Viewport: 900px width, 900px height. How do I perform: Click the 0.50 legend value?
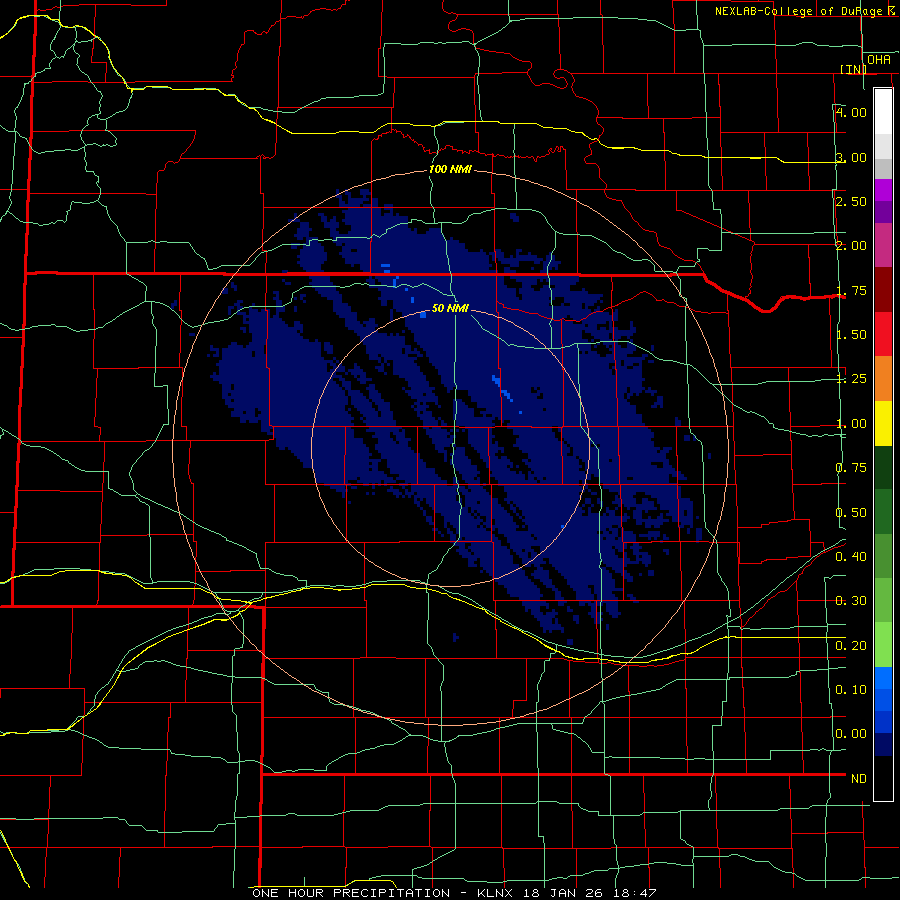click(x=851, y=513)
